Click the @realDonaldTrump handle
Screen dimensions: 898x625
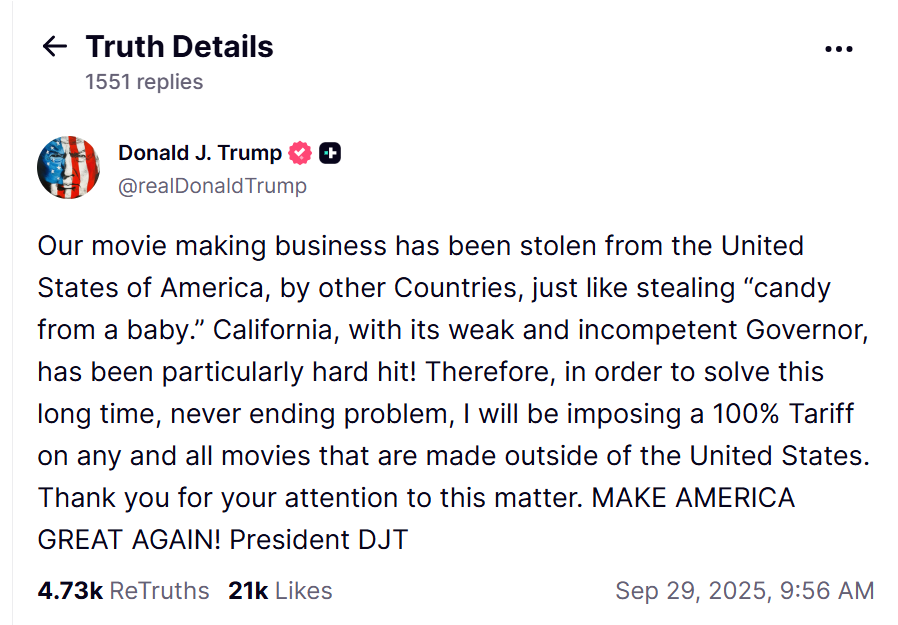pyautogui.click(x=212, y=186)
